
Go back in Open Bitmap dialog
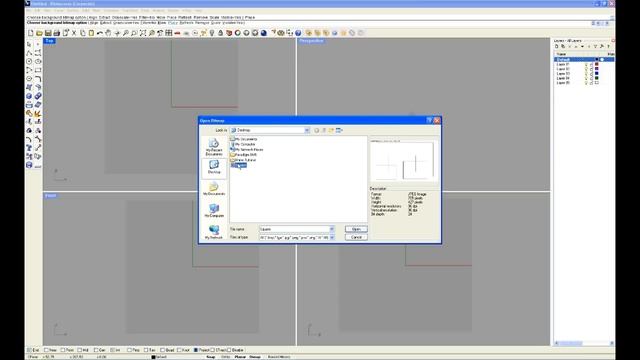click(316, 130)
